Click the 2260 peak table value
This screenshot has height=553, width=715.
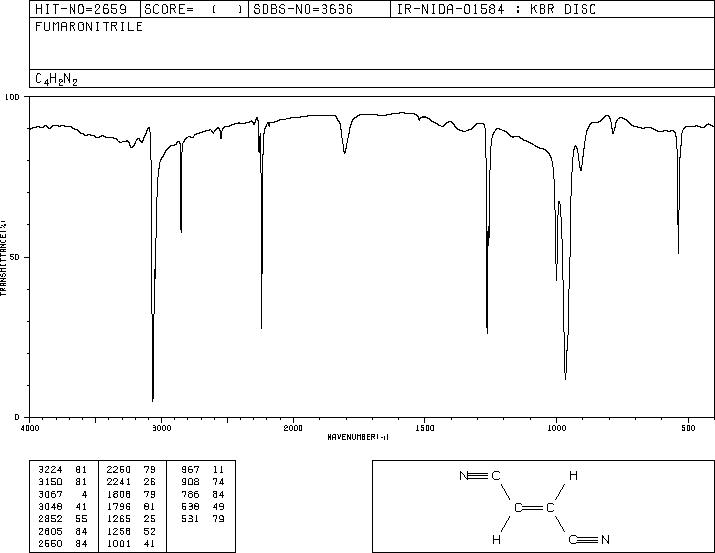119,469
